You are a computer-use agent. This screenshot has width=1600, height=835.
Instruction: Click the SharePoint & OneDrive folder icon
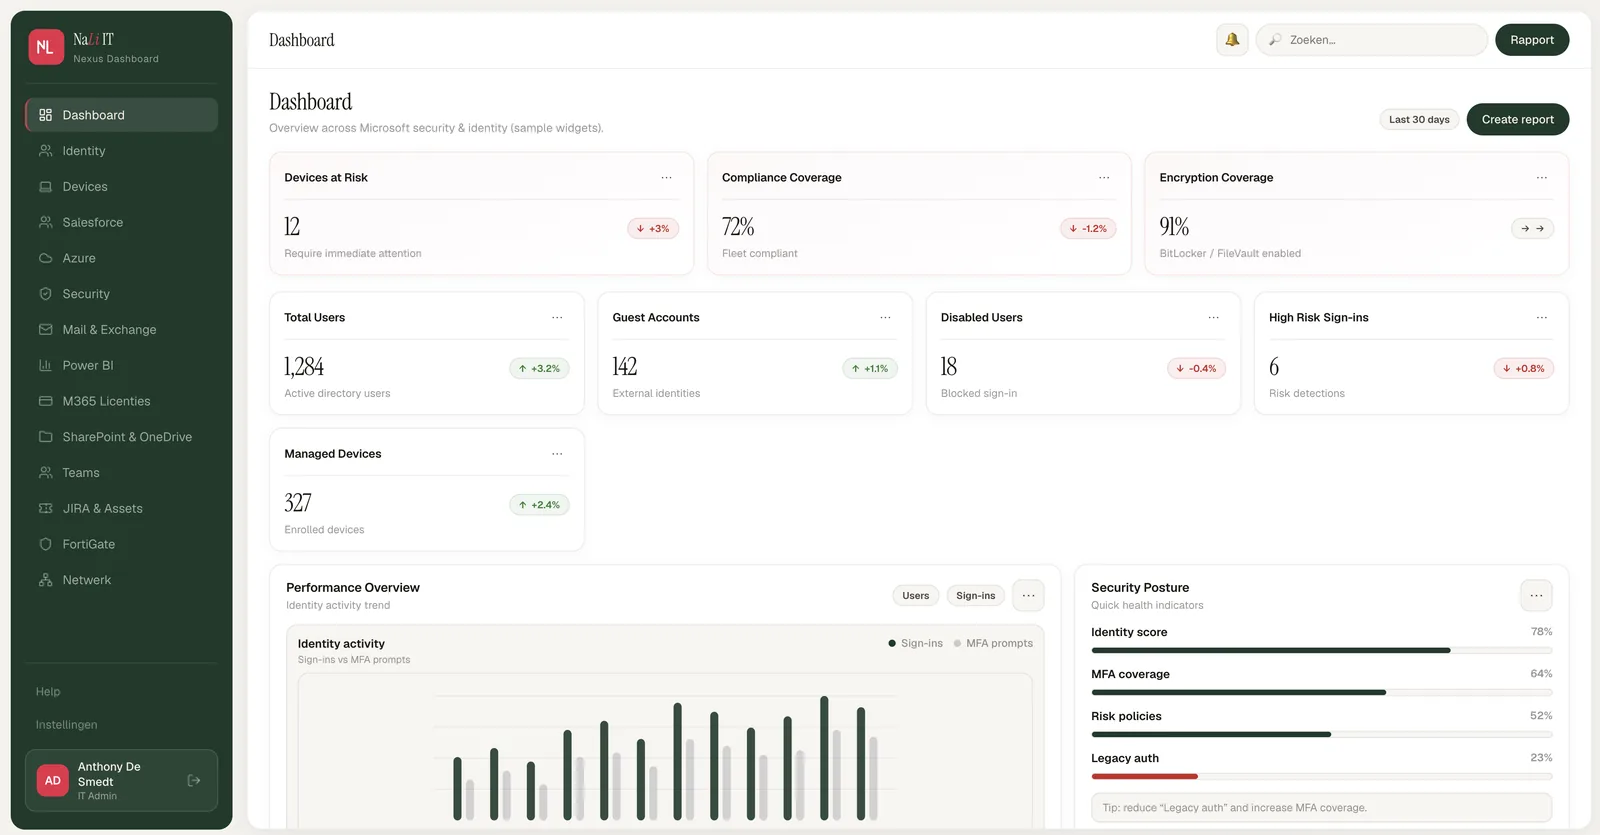point(45,437)
